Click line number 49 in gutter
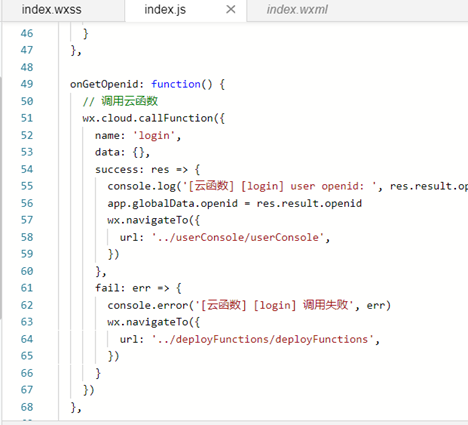 (27, 84)
